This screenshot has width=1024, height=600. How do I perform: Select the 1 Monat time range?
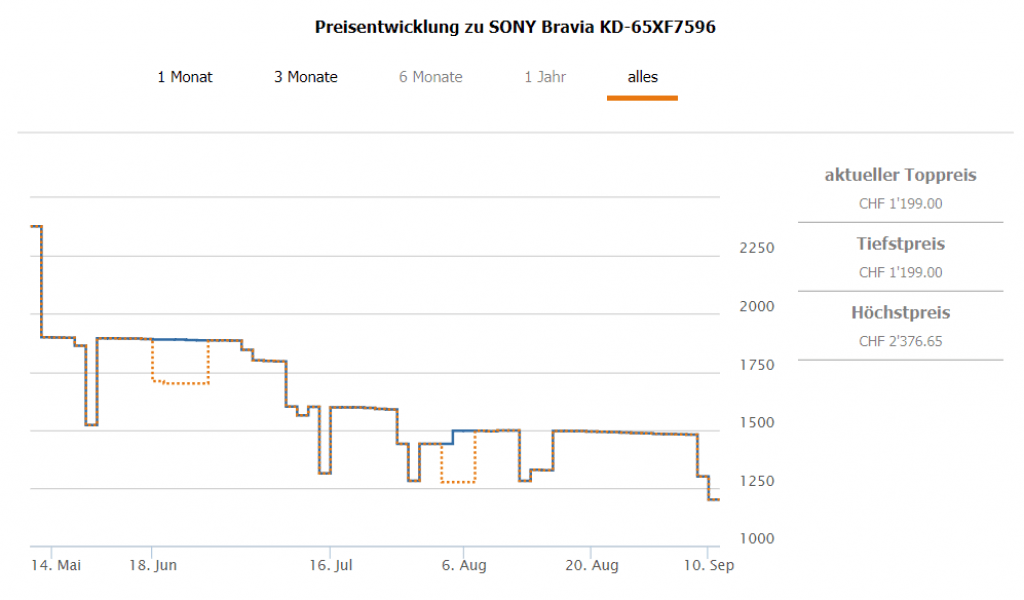(185, 77)
